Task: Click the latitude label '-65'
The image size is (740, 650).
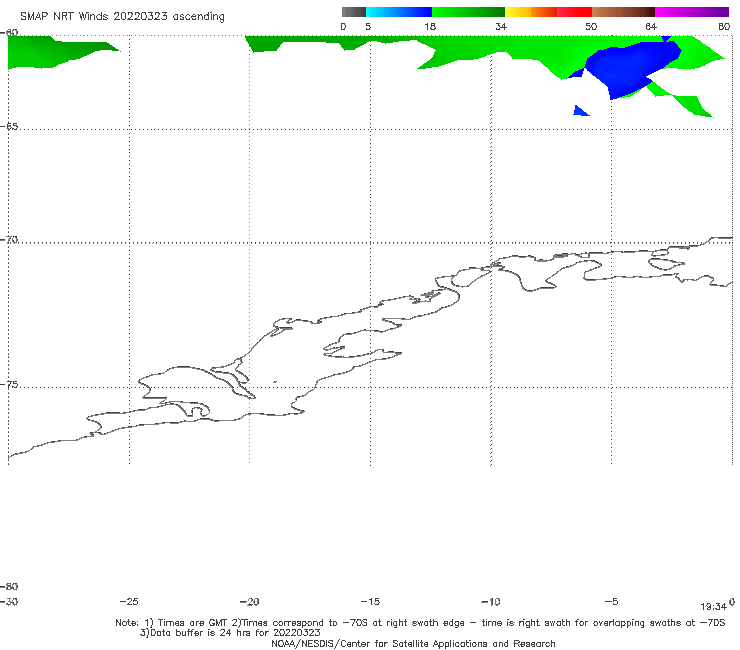Action: click(x=9, y=127)
